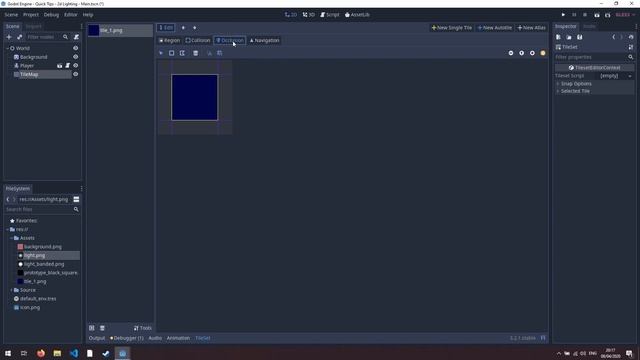Switch to the Navigation tab
Screen dimensions: 640x360
coord(264,40)
